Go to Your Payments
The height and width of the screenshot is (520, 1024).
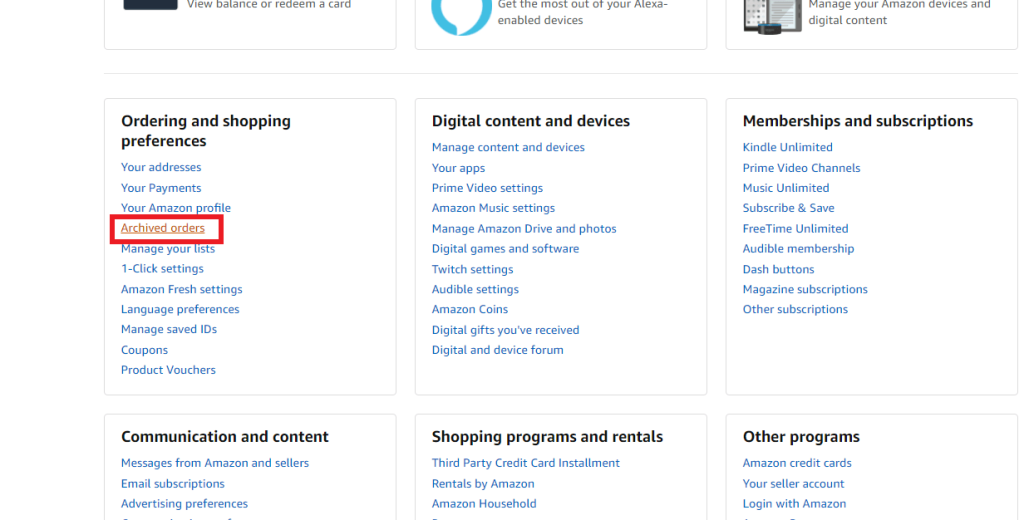tap(161, 188)
